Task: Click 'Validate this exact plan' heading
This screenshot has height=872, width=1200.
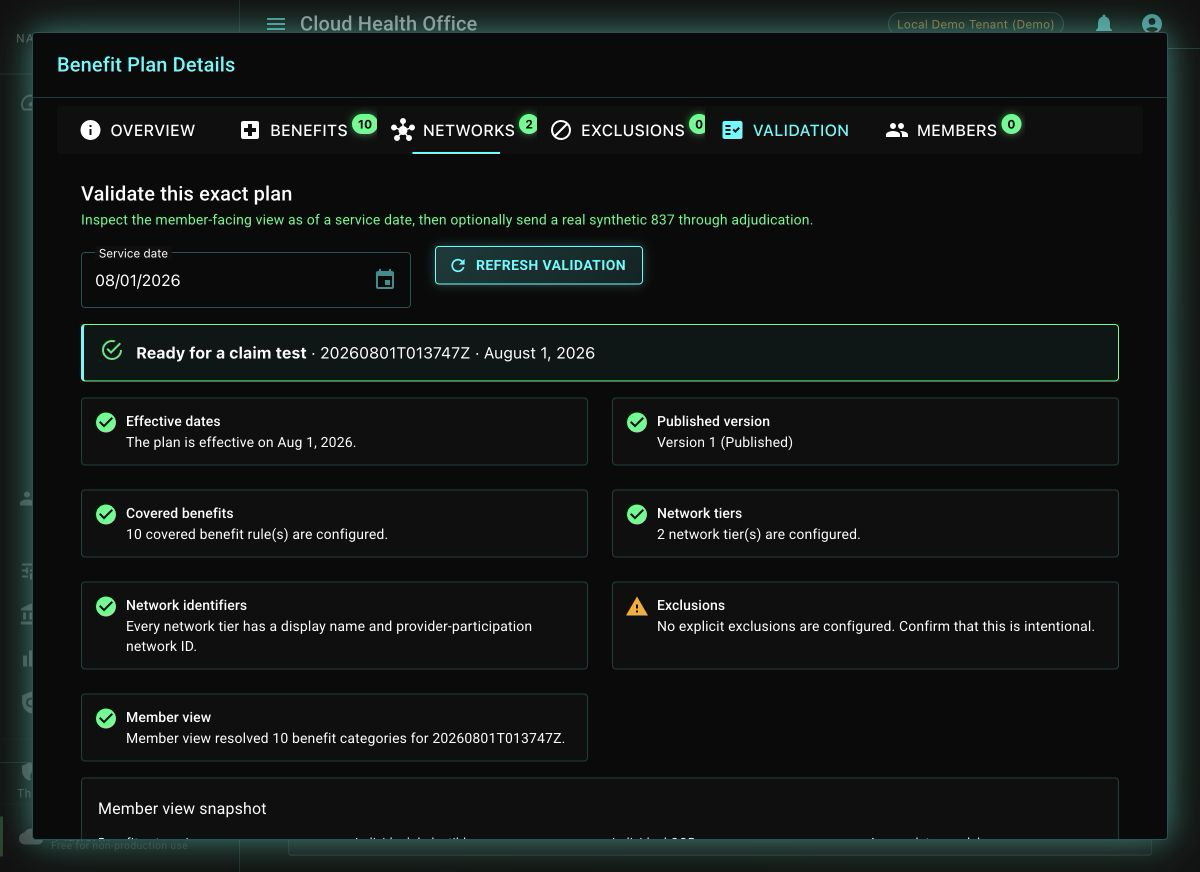Action: 186,194
